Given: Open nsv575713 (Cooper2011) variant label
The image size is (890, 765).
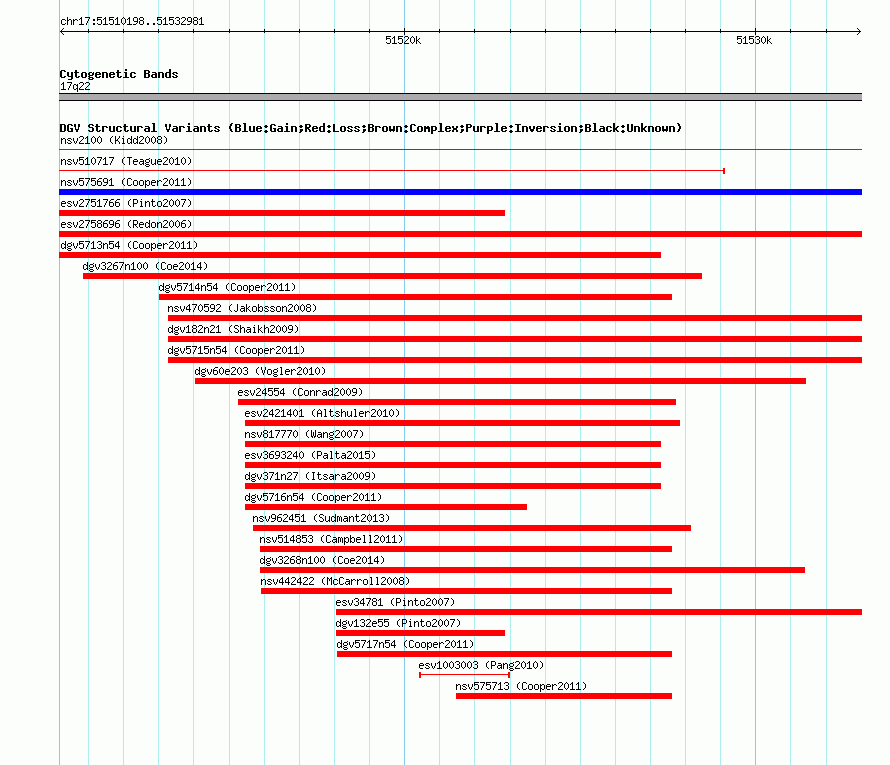Looking at the screenshot, I should (x=521, y=686).
